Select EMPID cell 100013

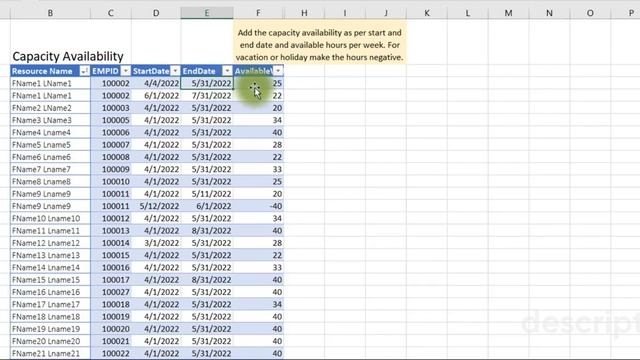click(x=111, y=231)
